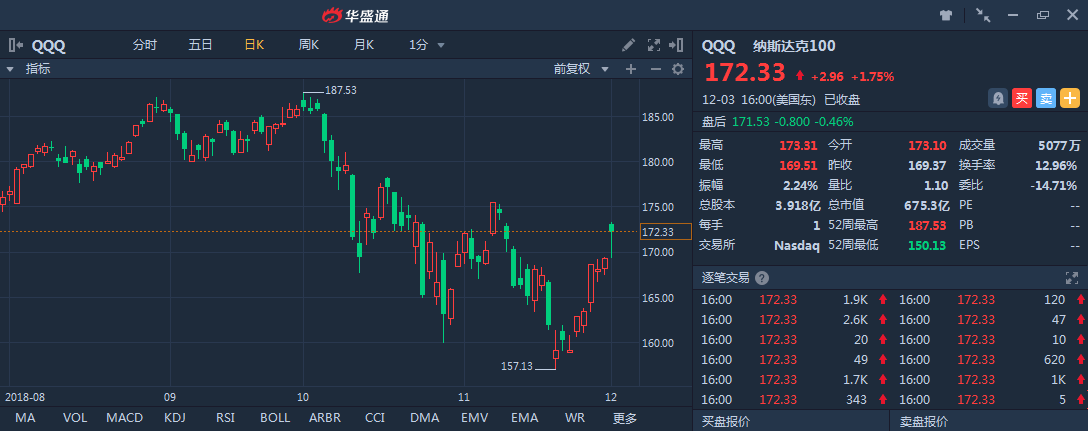Set price alert with bell icon
Viewport: 1088px width, 431px height.
[998, 99]
